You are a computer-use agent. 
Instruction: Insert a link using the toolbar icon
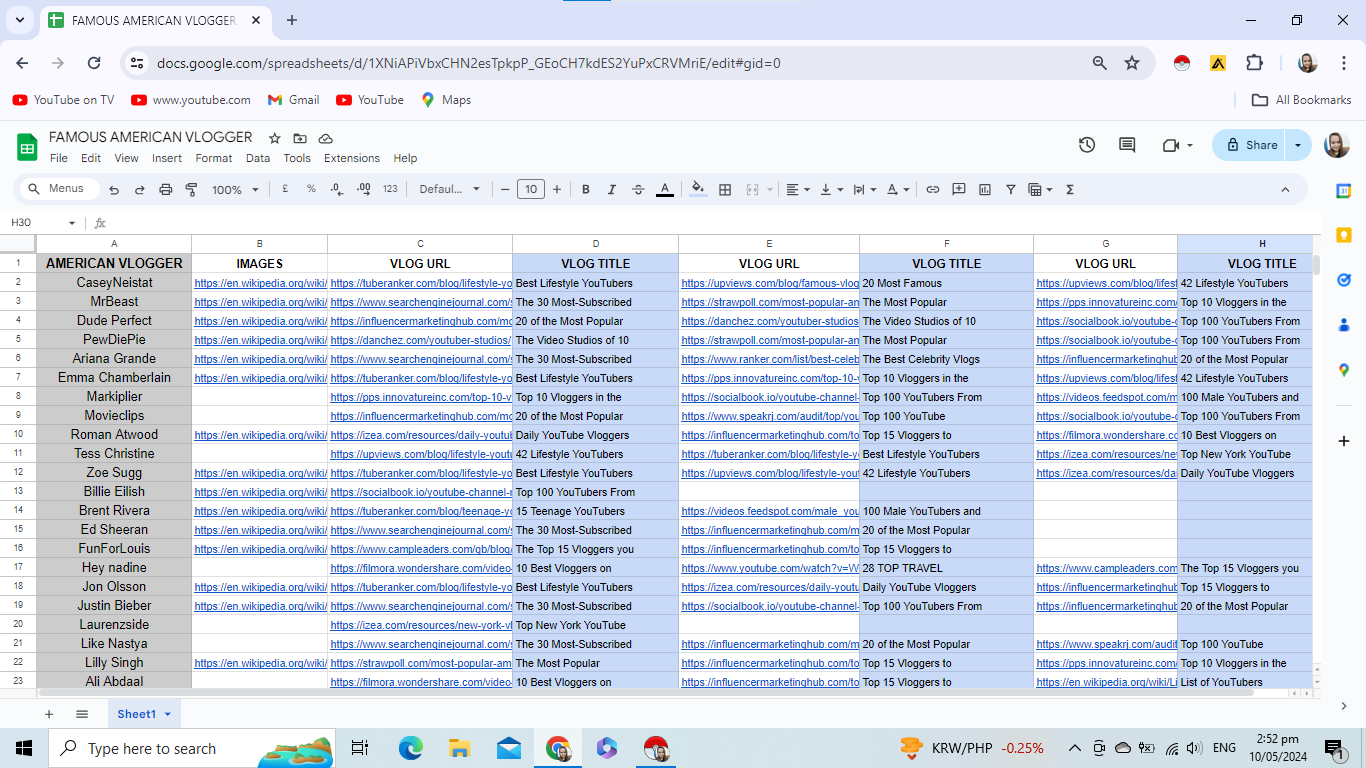933,189
